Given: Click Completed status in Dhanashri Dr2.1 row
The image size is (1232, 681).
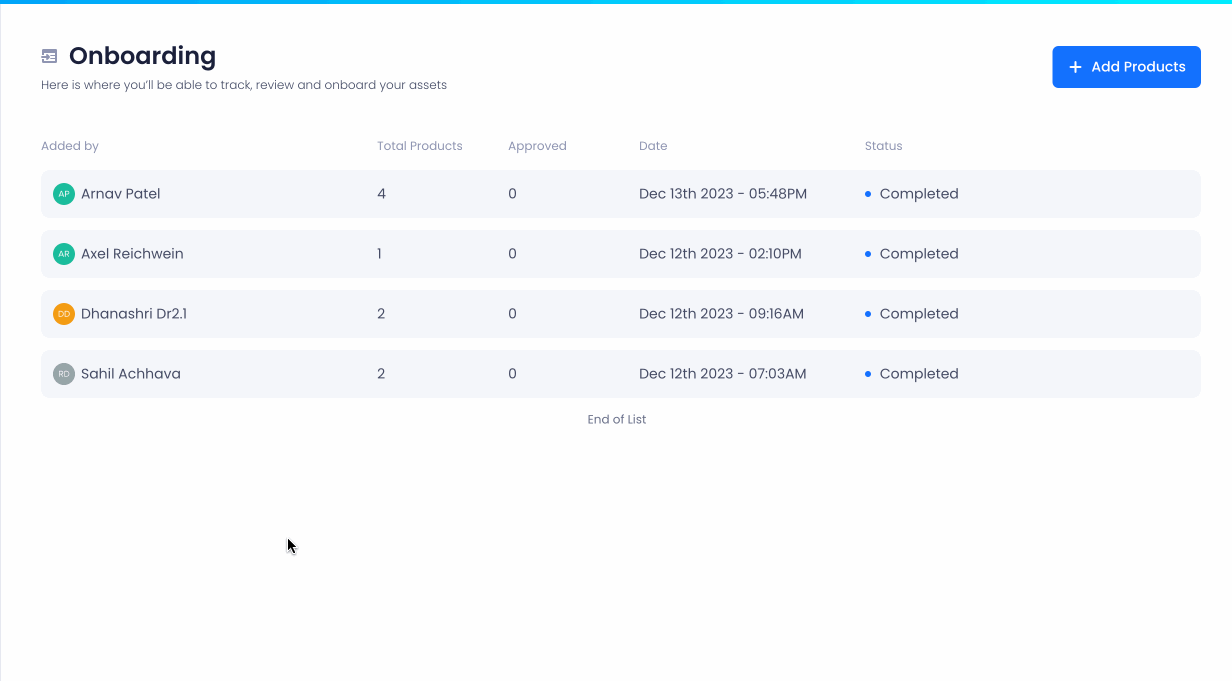Looking at the screenshot, I should coord(912,314).
